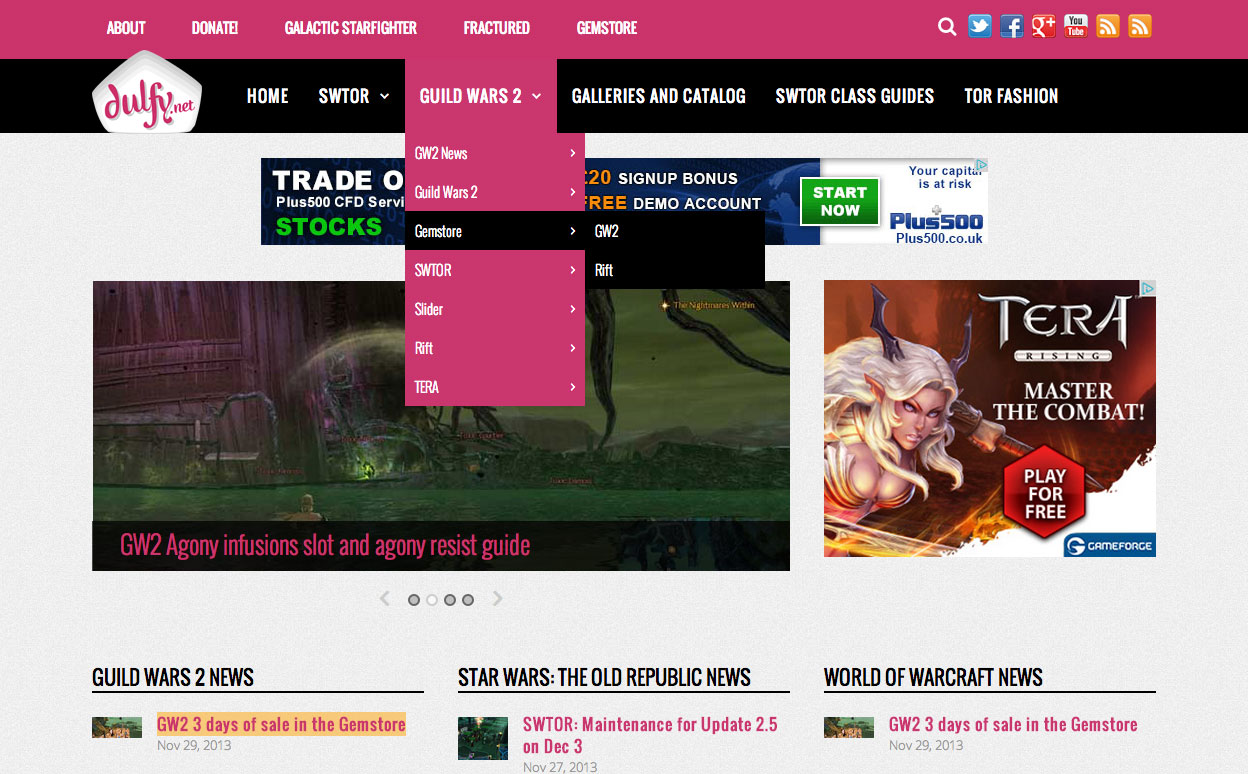Choose Rift in the Gemstore submenu

(675, 270)
